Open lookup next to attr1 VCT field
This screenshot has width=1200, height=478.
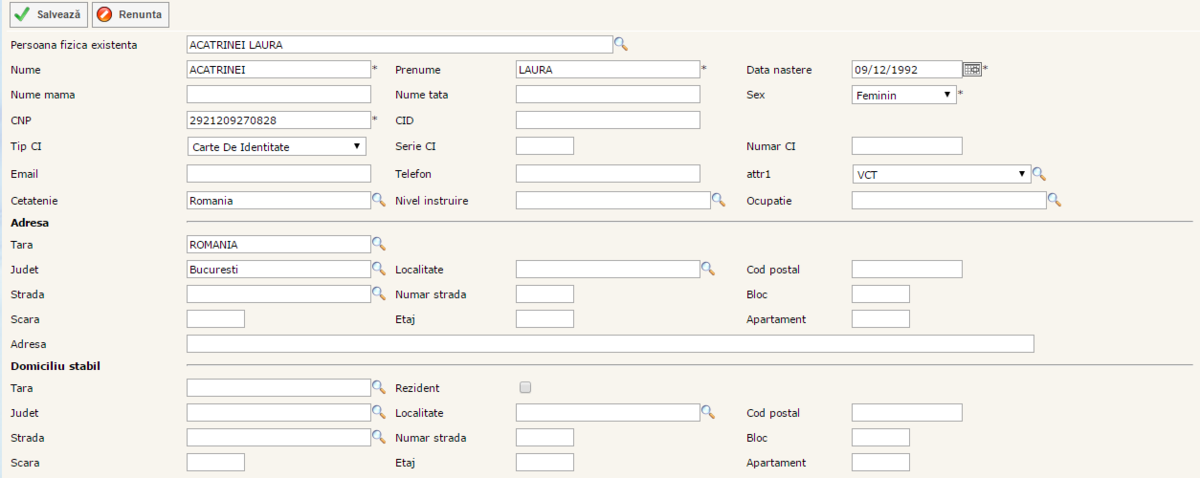tap(1039, 174)
